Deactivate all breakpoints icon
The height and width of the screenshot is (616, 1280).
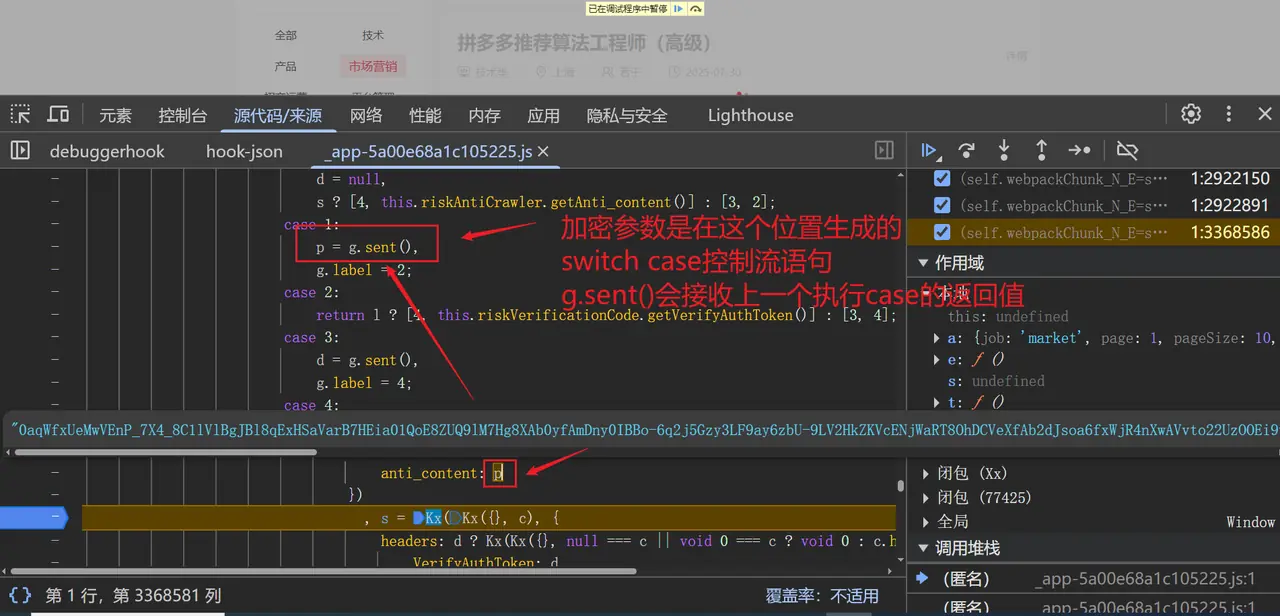(1127, 150)
